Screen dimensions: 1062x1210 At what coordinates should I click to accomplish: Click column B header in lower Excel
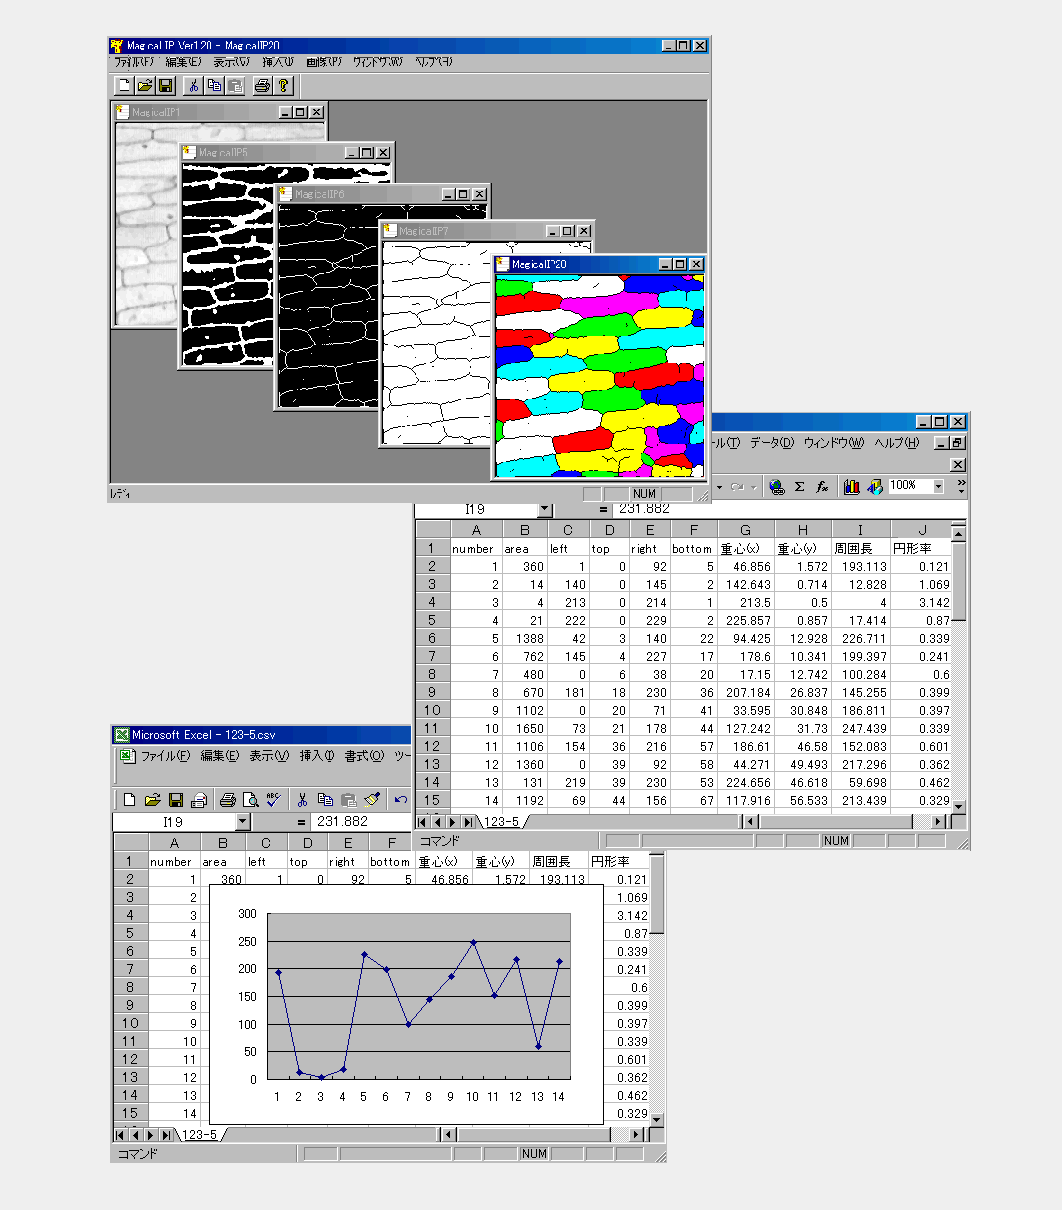click(222, 843)
